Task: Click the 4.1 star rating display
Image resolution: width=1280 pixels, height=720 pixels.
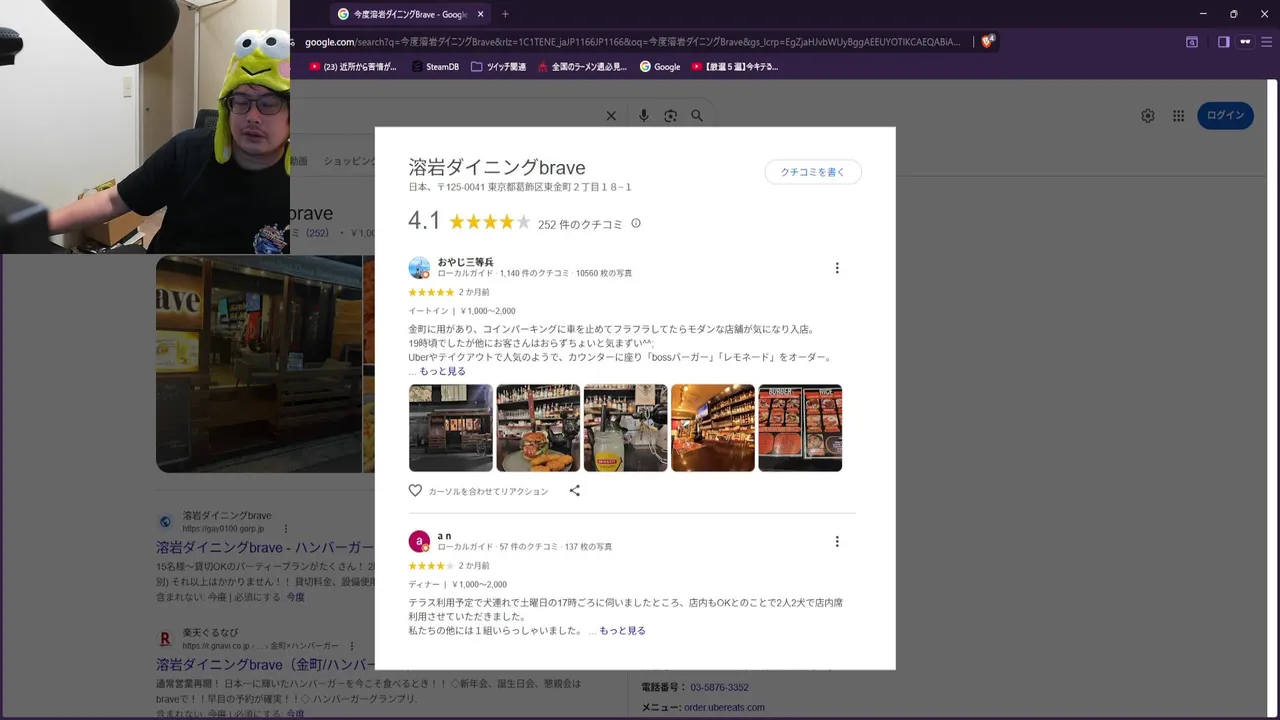Action: point(469,221)
